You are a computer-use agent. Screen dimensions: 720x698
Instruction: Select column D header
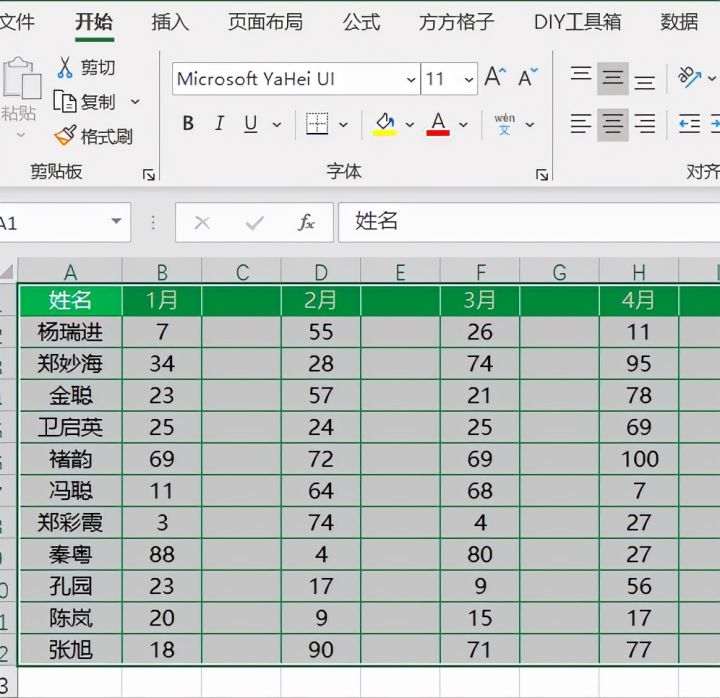[321, 272]
